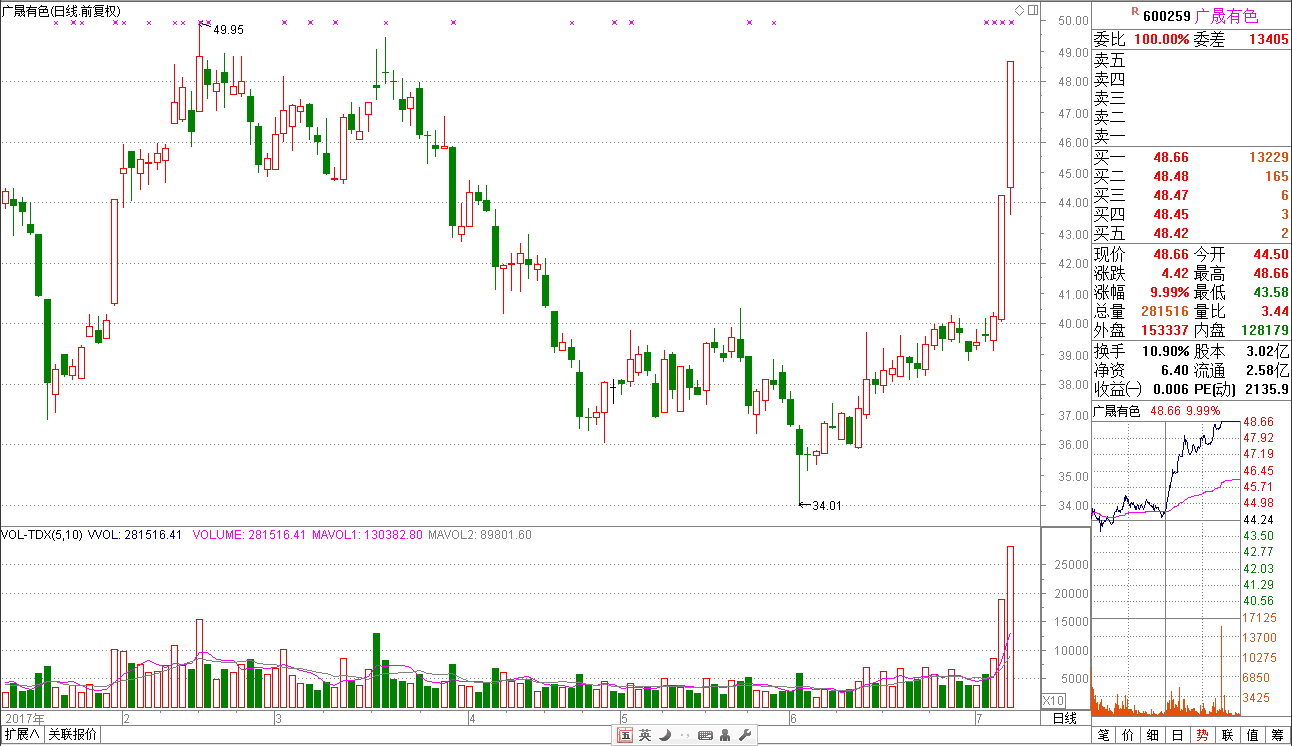Click the 外盘 value 153337
This screenshot has height=746, width=1292.
(x=1164, y=330)
